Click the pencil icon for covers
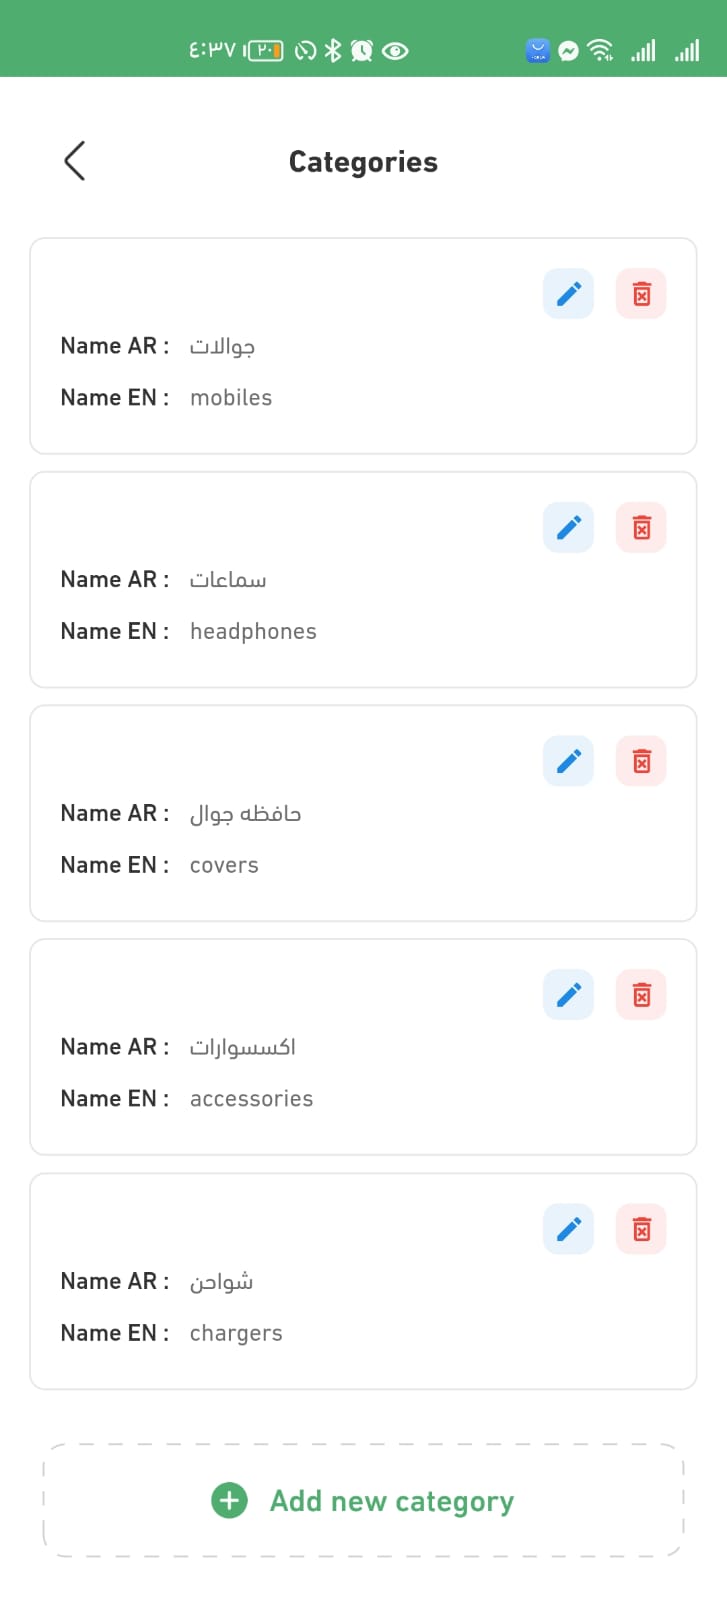 tap(568, 762)
